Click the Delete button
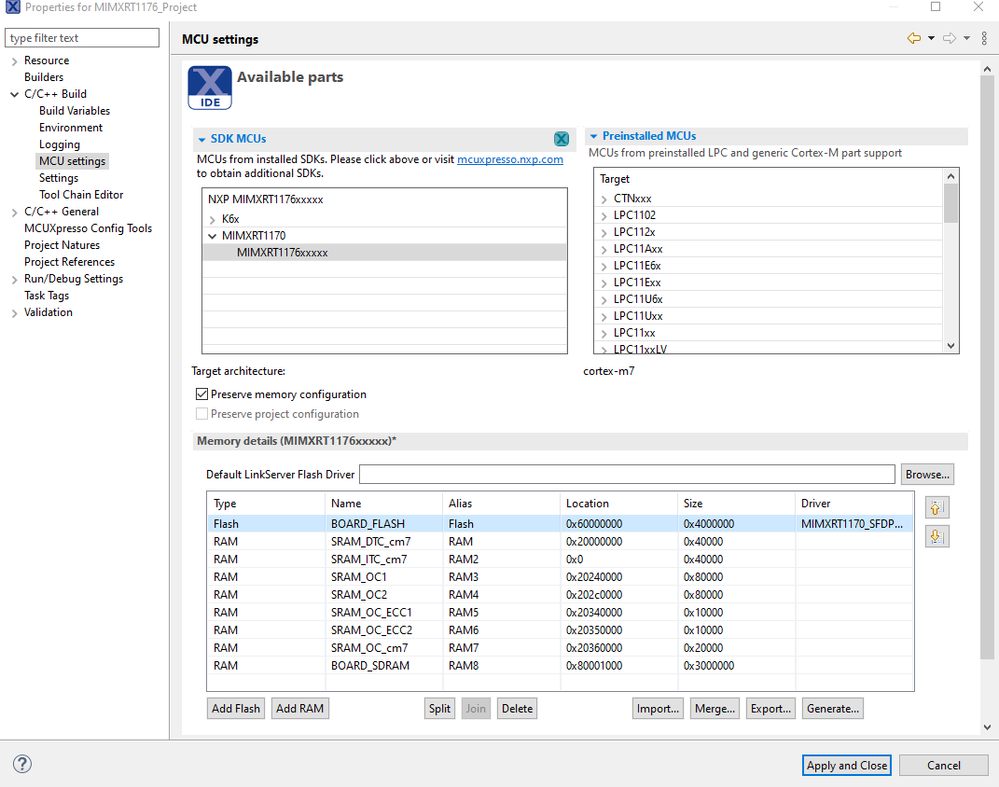This screenshot has height=787, width=999. point(517,709)
